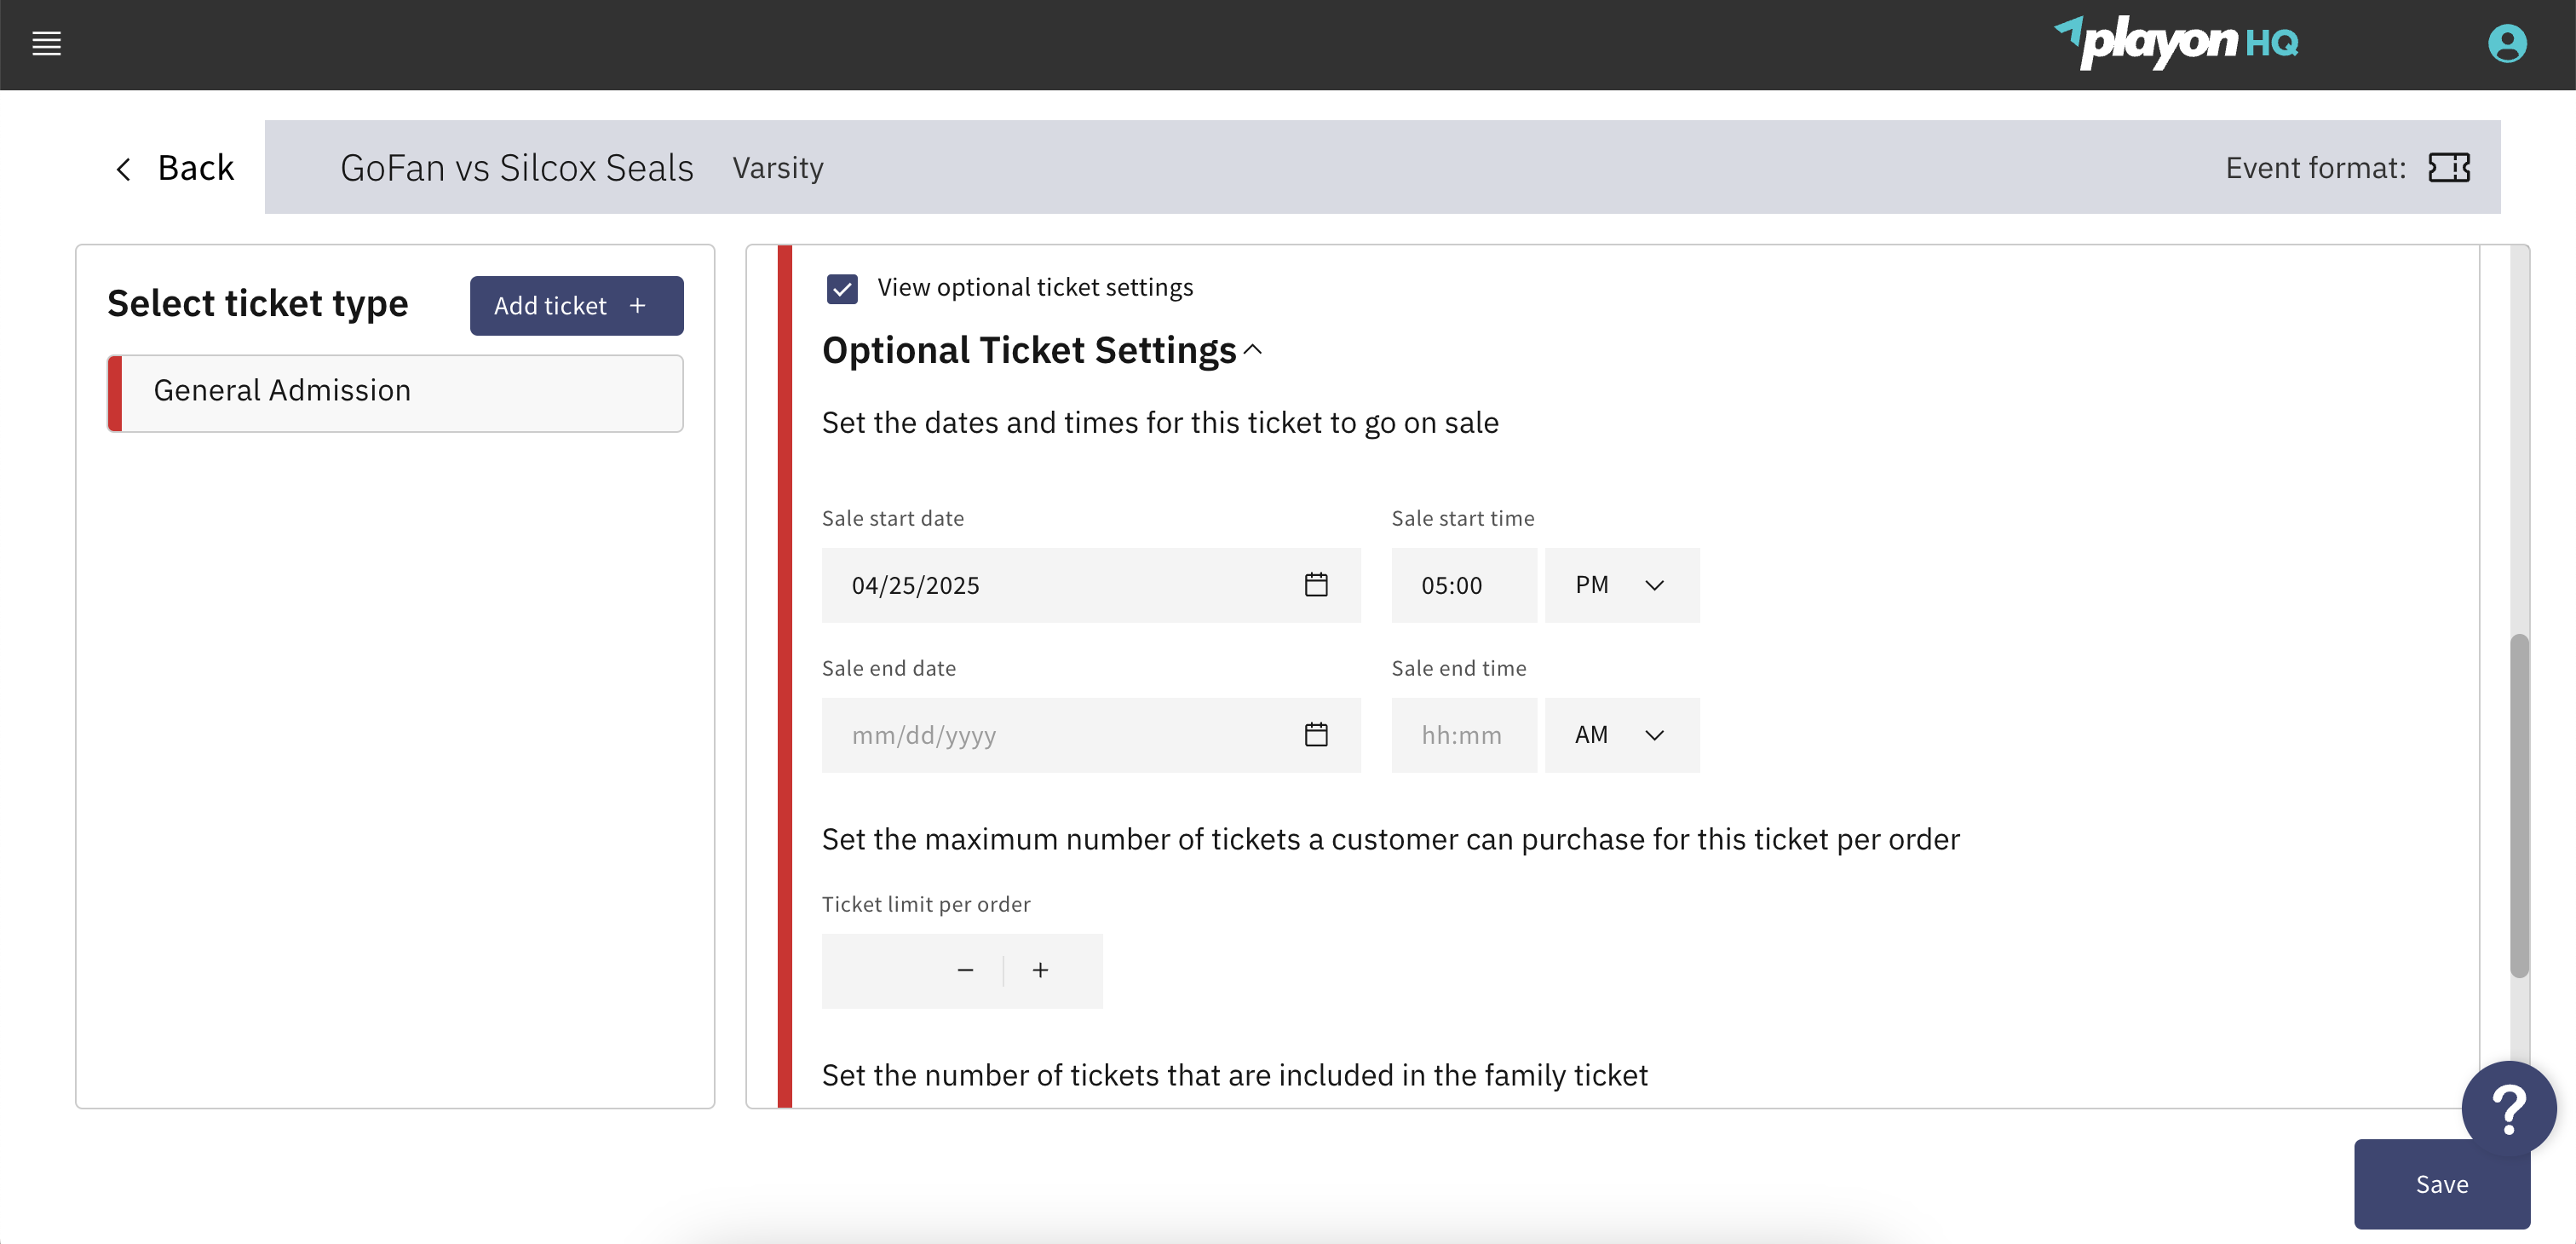
Task: Click inside the Sale end time field
Action: pos(1463,735)
